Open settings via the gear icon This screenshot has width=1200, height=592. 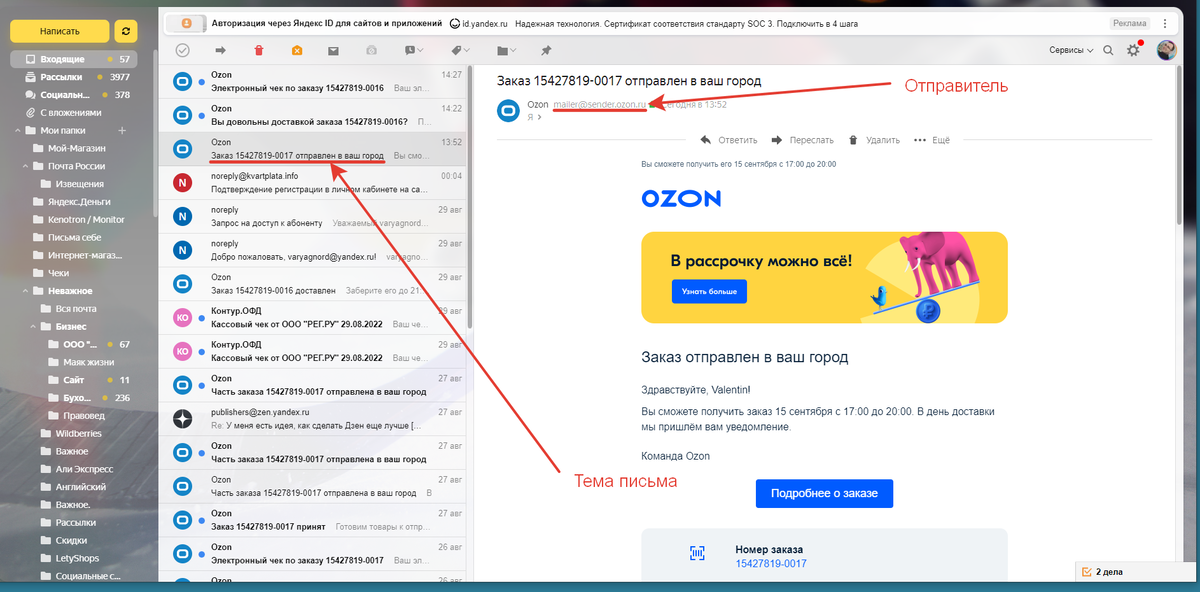click(x=1134, y=50)
